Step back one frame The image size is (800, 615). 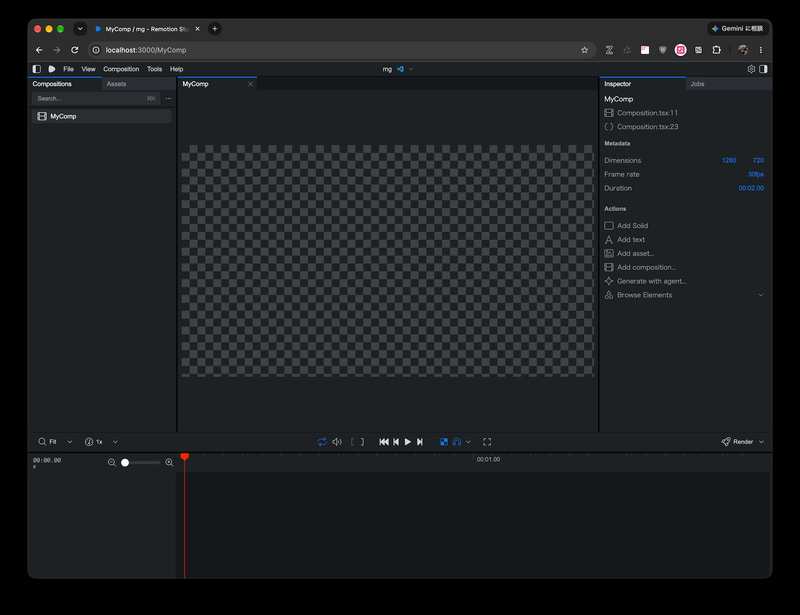pos(396,442)
